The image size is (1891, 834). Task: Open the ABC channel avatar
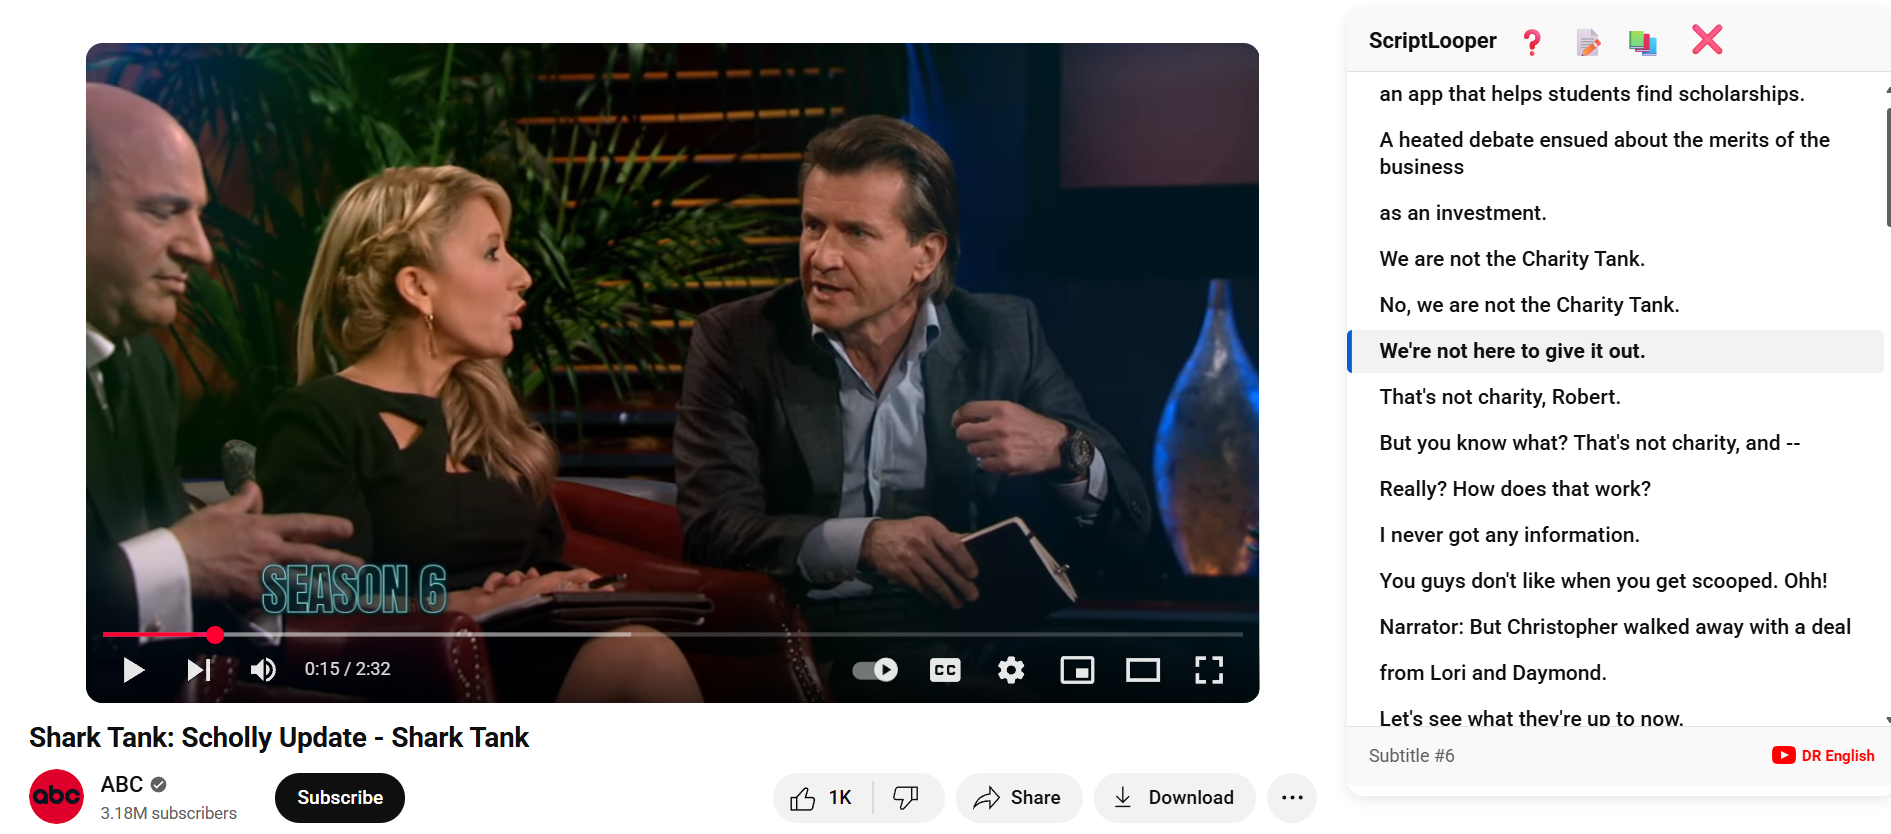click(x=56, y=796)
